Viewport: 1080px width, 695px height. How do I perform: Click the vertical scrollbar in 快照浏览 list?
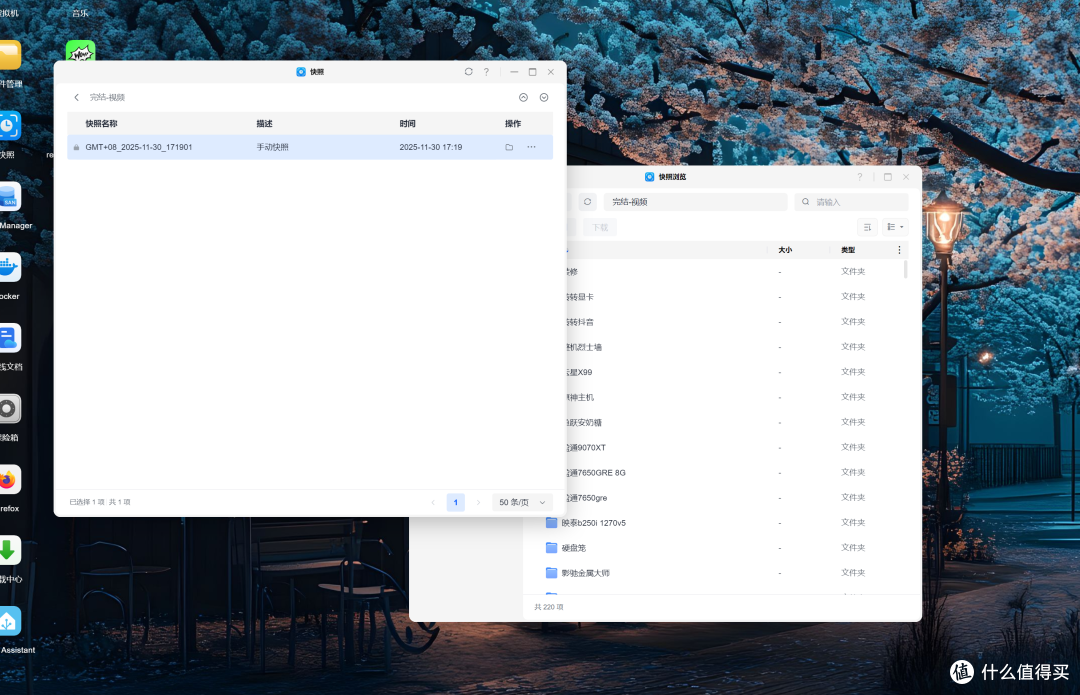tap(905, 269)
